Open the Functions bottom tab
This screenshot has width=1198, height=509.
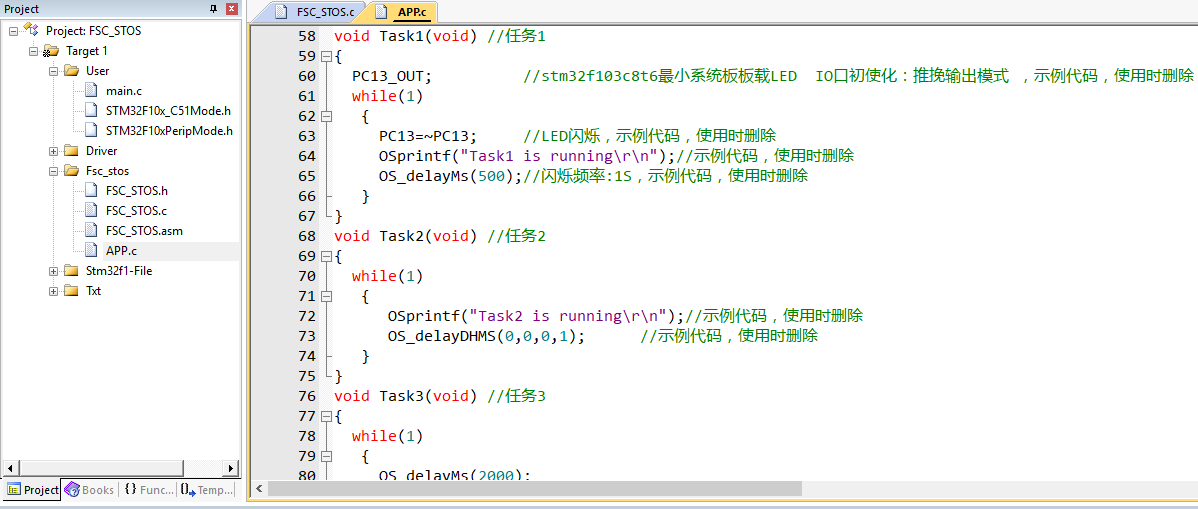[149, 490]
